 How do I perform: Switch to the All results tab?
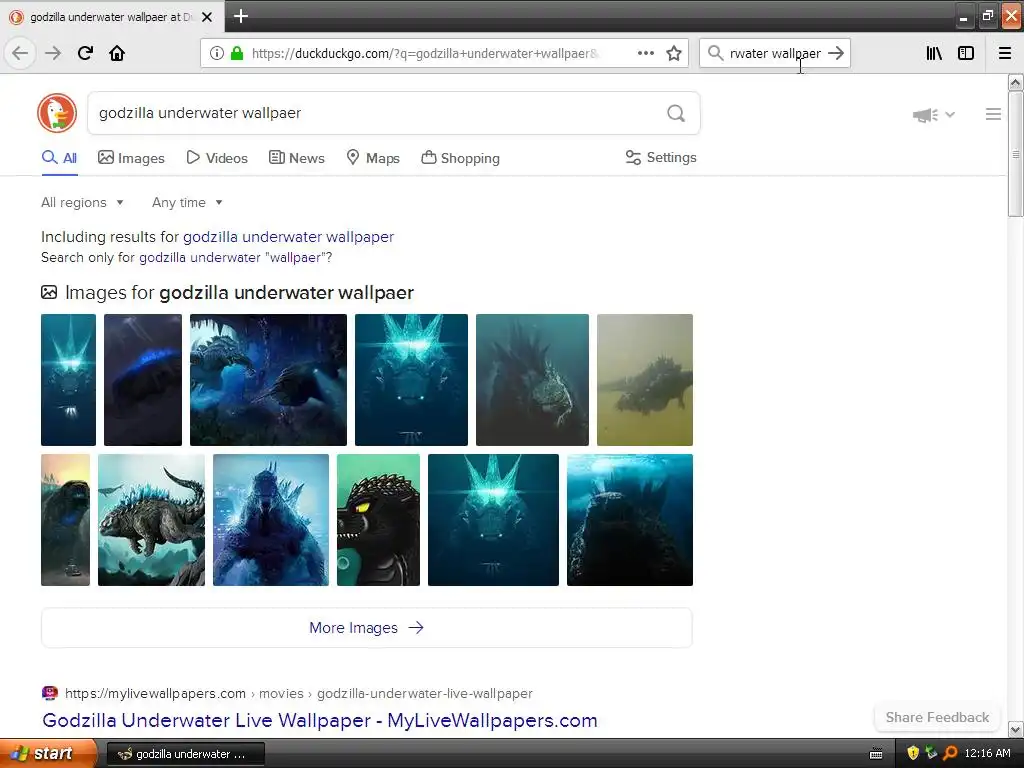tap(59, 158)
